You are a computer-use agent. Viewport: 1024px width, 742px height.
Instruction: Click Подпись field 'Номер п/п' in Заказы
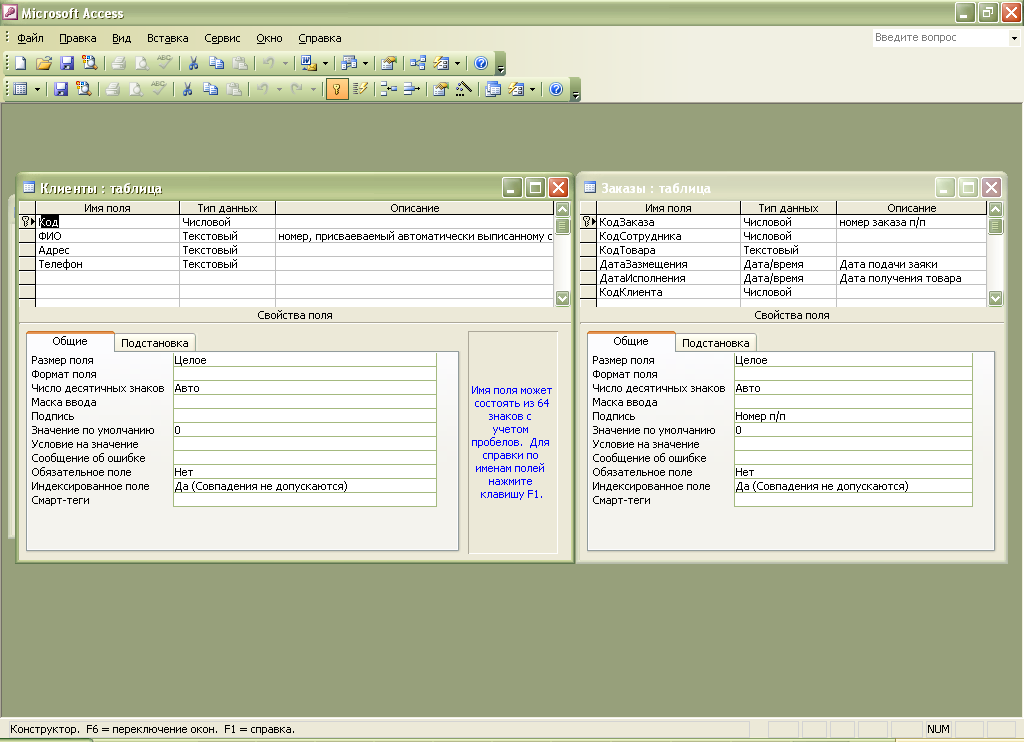coord(853,416)
